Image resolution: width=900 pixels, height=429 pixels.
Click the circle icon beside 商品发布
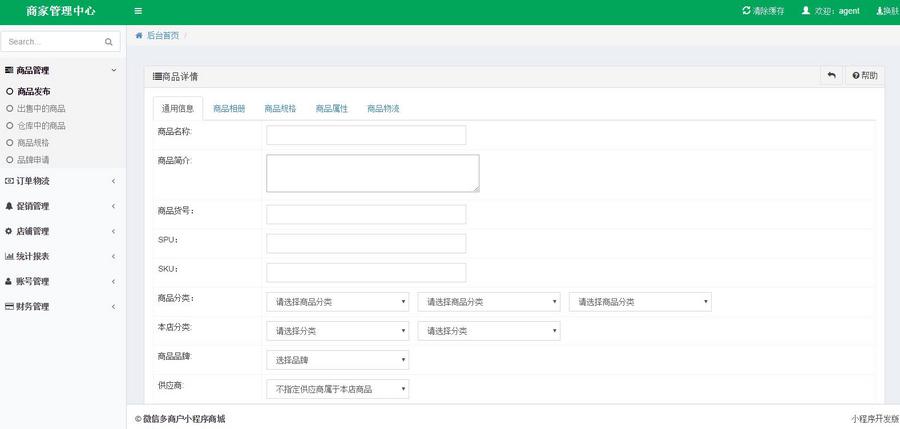coord(9,91)
